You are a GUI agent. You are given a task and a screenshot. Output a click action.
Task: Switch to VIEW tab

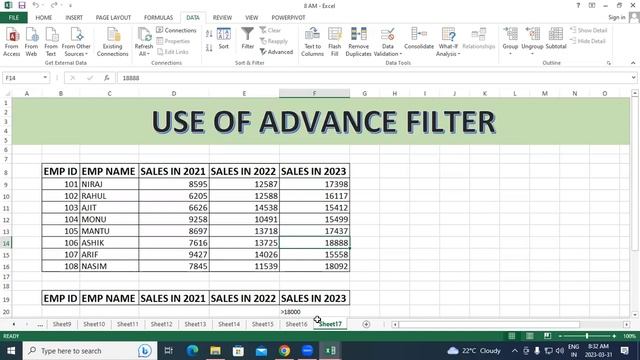251,18
